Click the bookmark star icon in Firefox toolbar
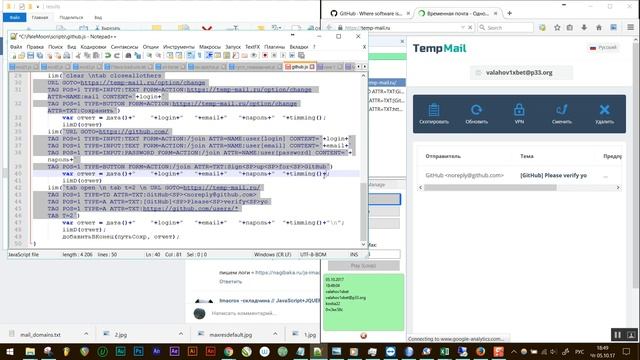This screenshot has width=640, height=360. pyautogui.click(x=557, y=27)
